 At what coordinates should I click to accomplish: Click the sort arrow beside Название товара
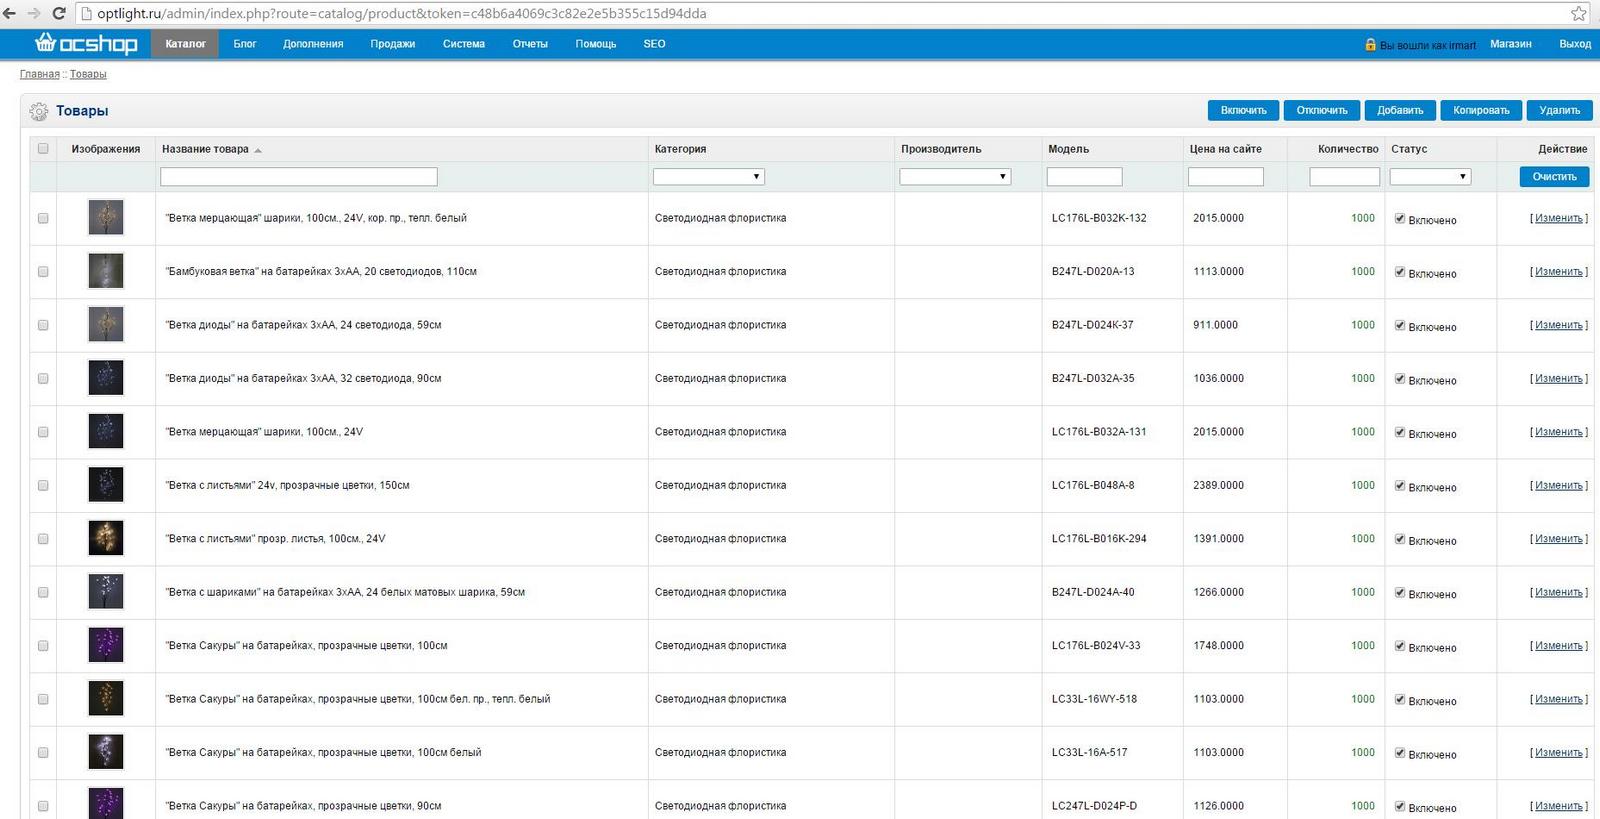pos(258,150)
